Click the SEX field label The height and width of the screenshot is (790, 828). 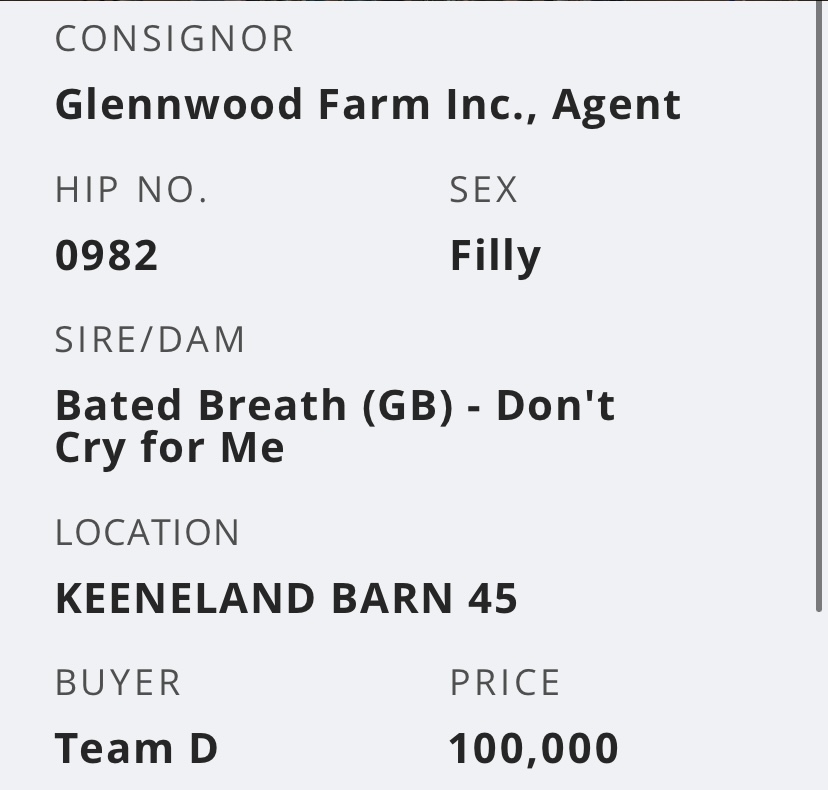pos(484,190)
